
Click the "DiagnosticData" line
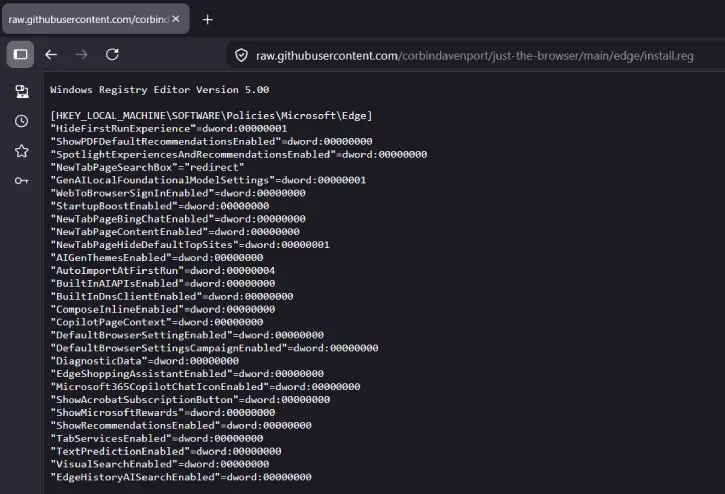[144, 361]
